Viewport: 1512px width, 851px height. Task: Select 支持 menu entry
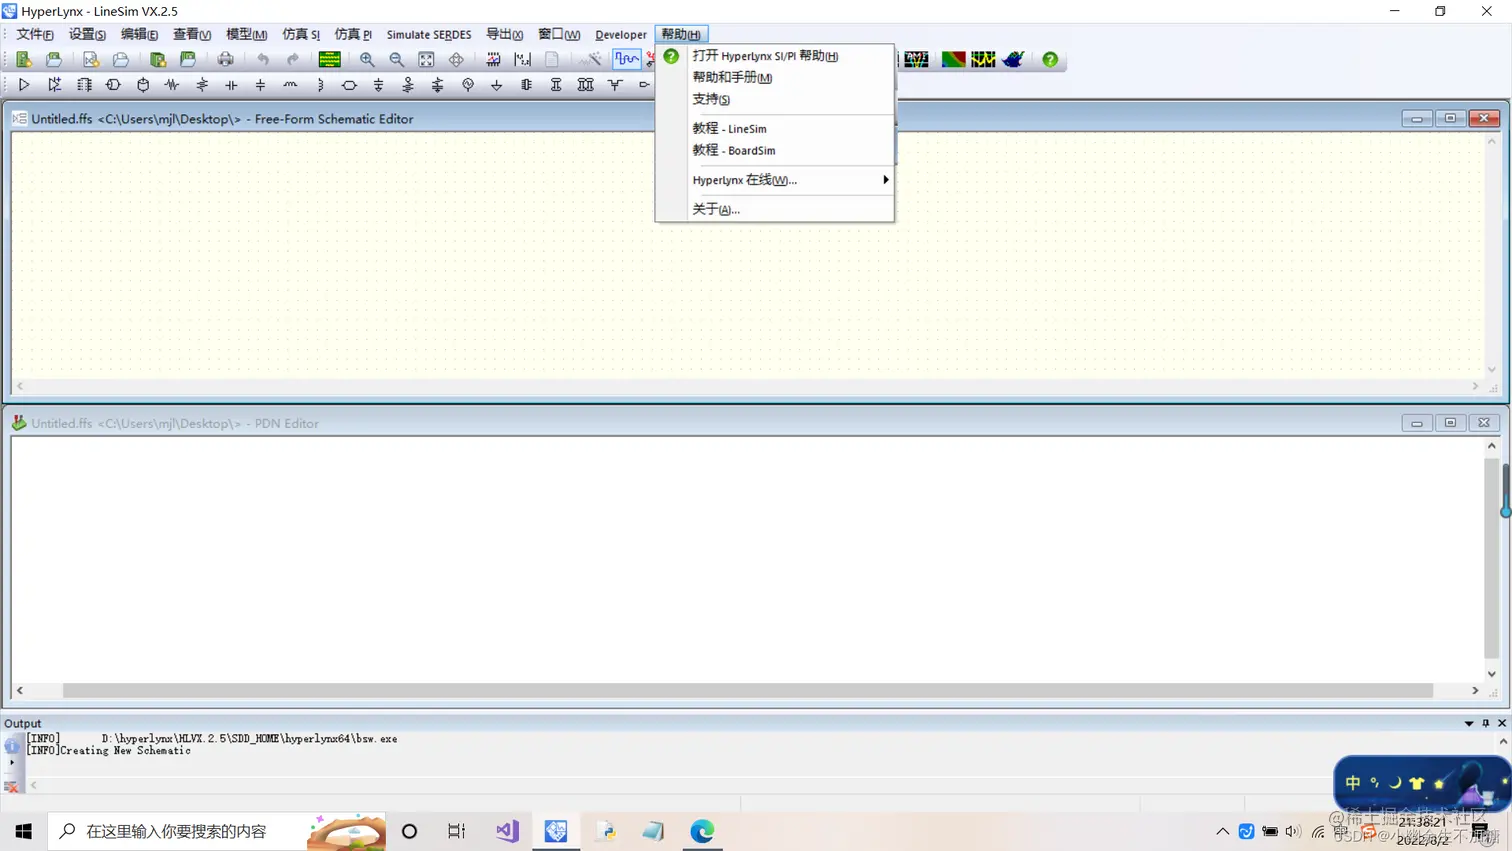pos(775,99)
